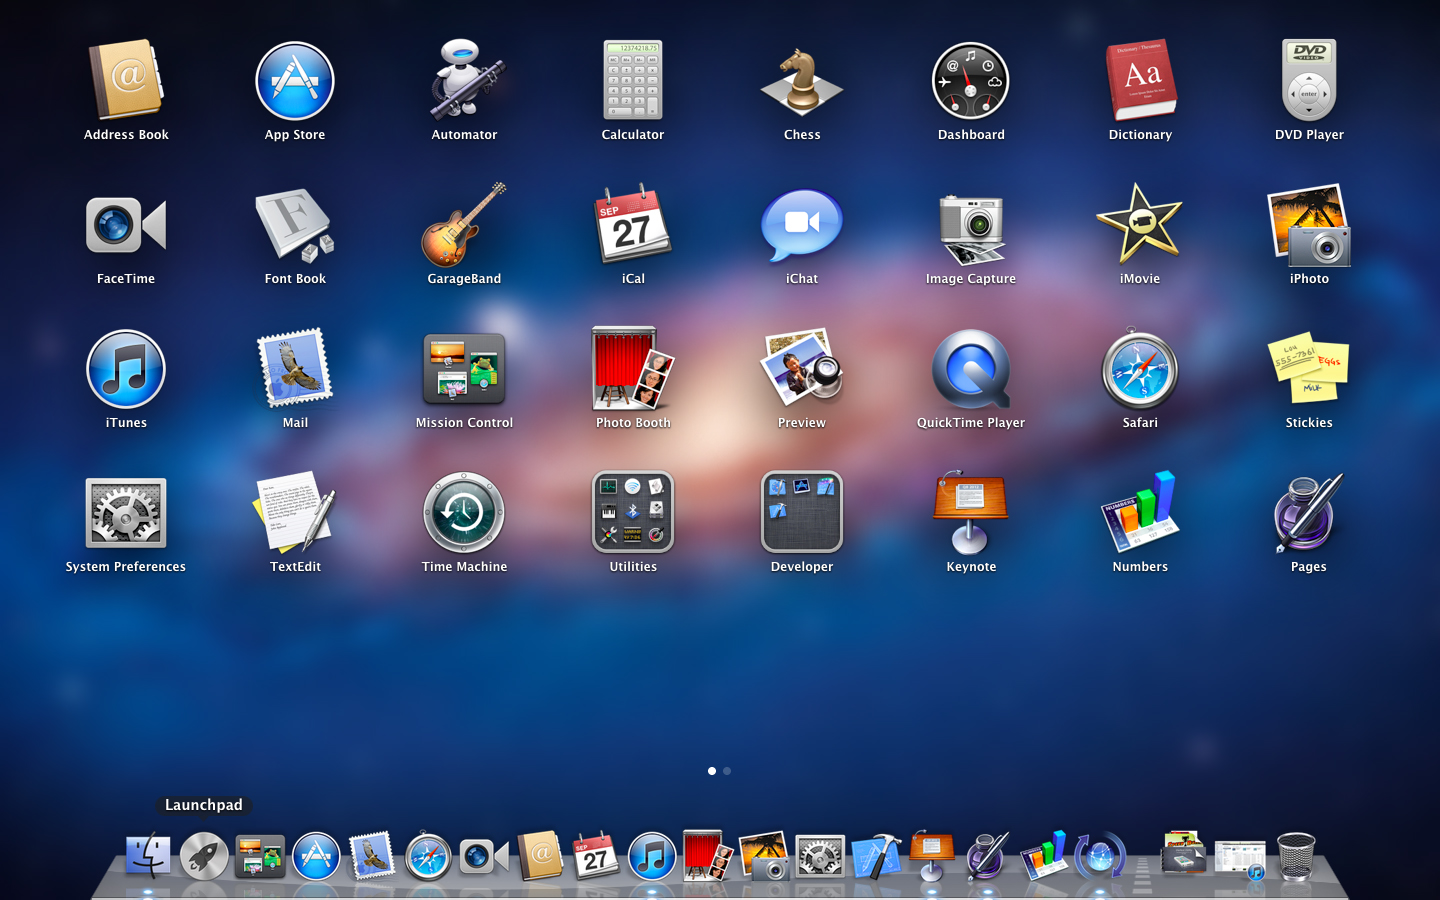Open Image Capture
Viewport: 1440px width, 900px height.
(x=971, y=229)
